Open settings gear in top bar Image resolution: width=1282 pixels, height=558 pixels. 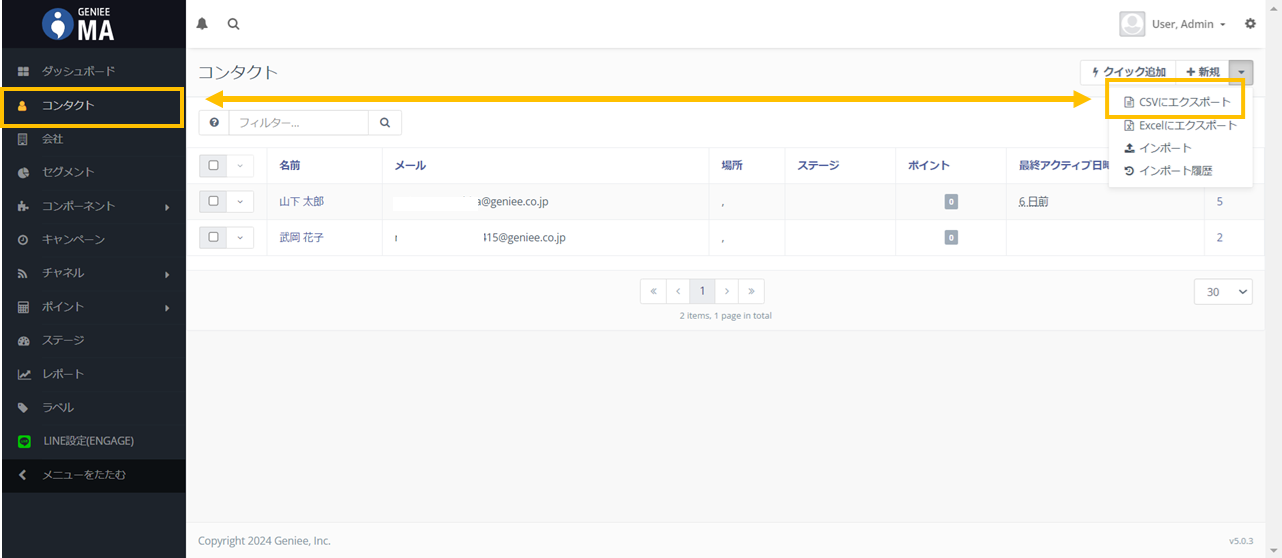(1250, 24)
